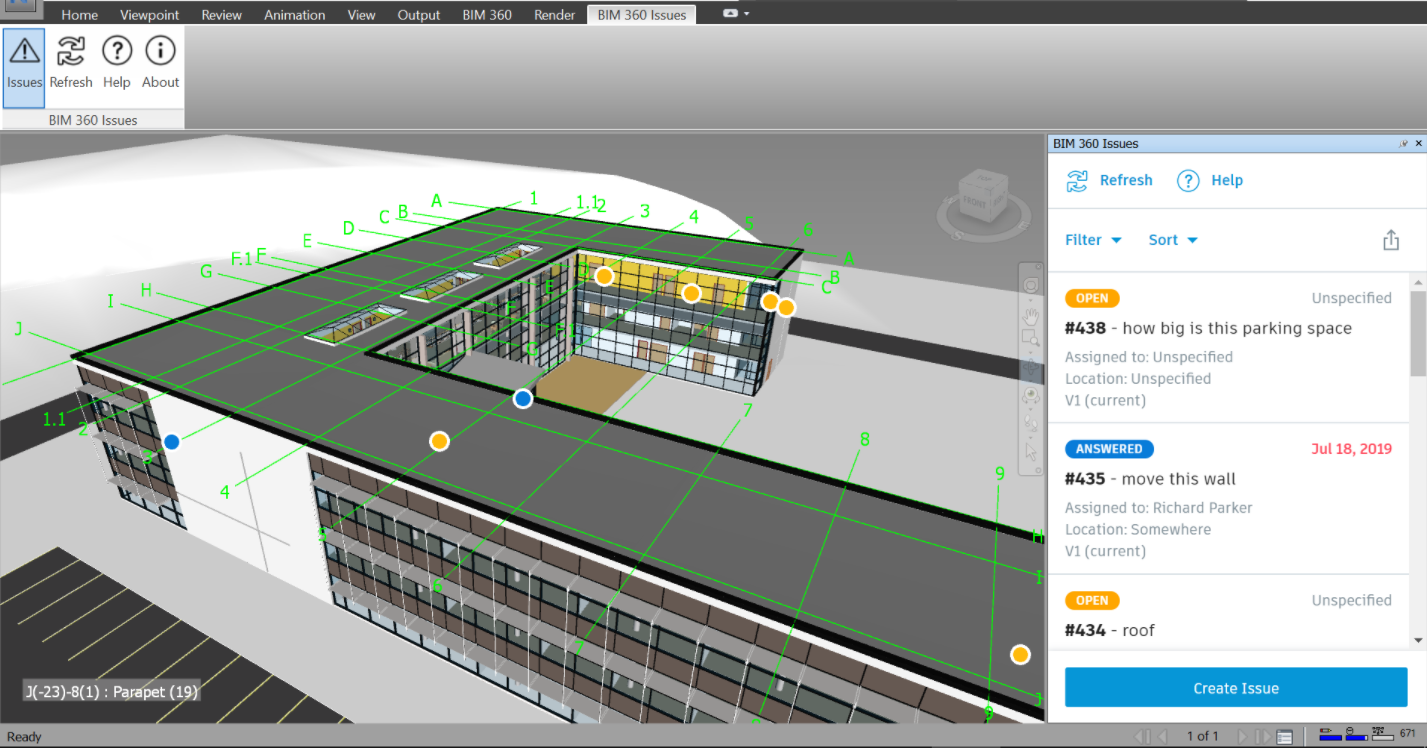
Task: Open the About info icon
Action: click(160, 50)
